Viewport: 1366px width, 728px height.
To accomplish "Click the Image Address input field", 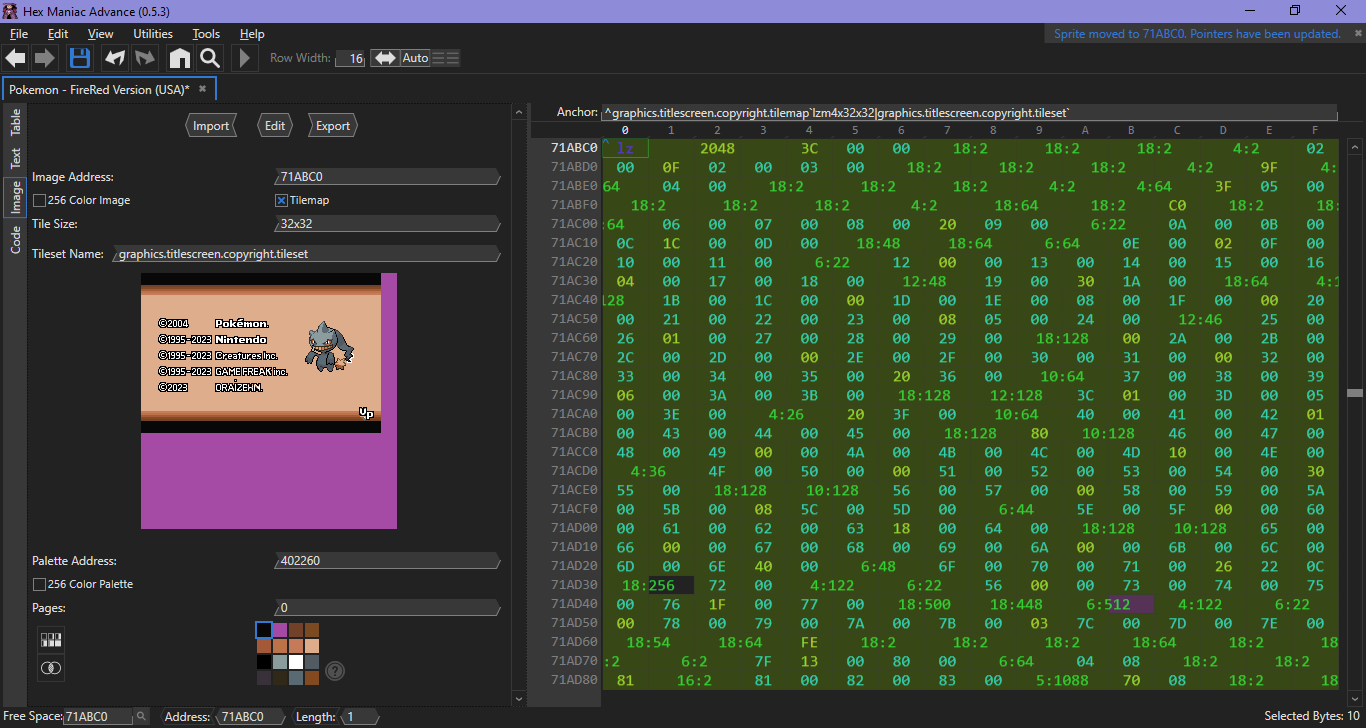I will [386, 177].
